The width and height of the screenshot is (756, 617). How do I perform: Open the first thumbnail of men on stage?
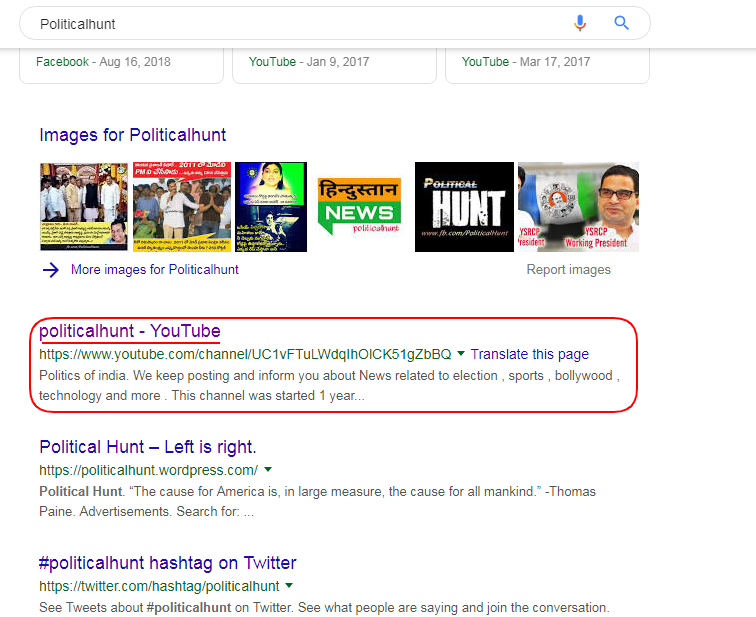coord(84,207)
